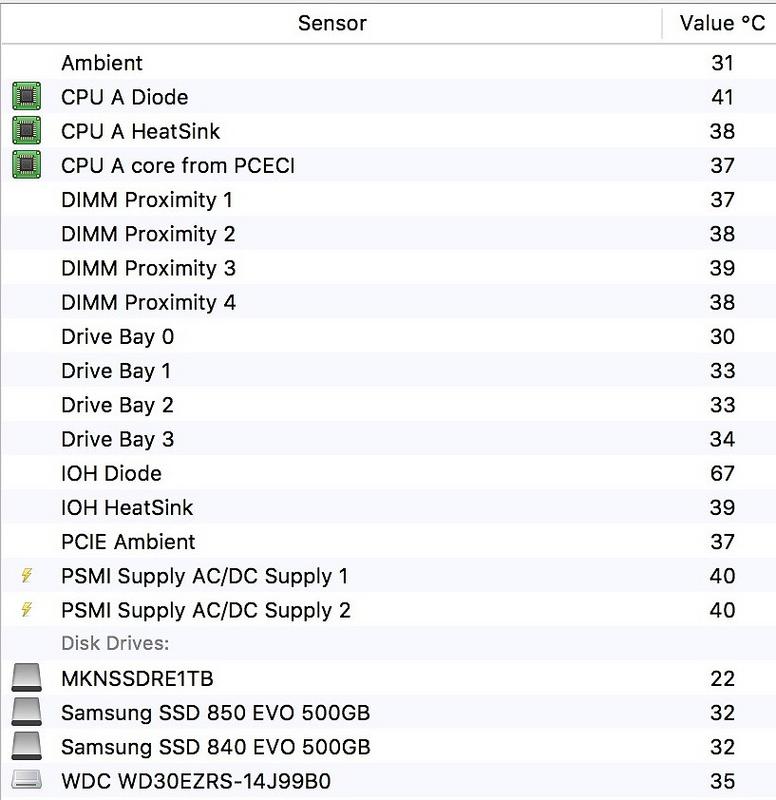
Task: Select the Ambient sensor row
Action: coord(102,63)
